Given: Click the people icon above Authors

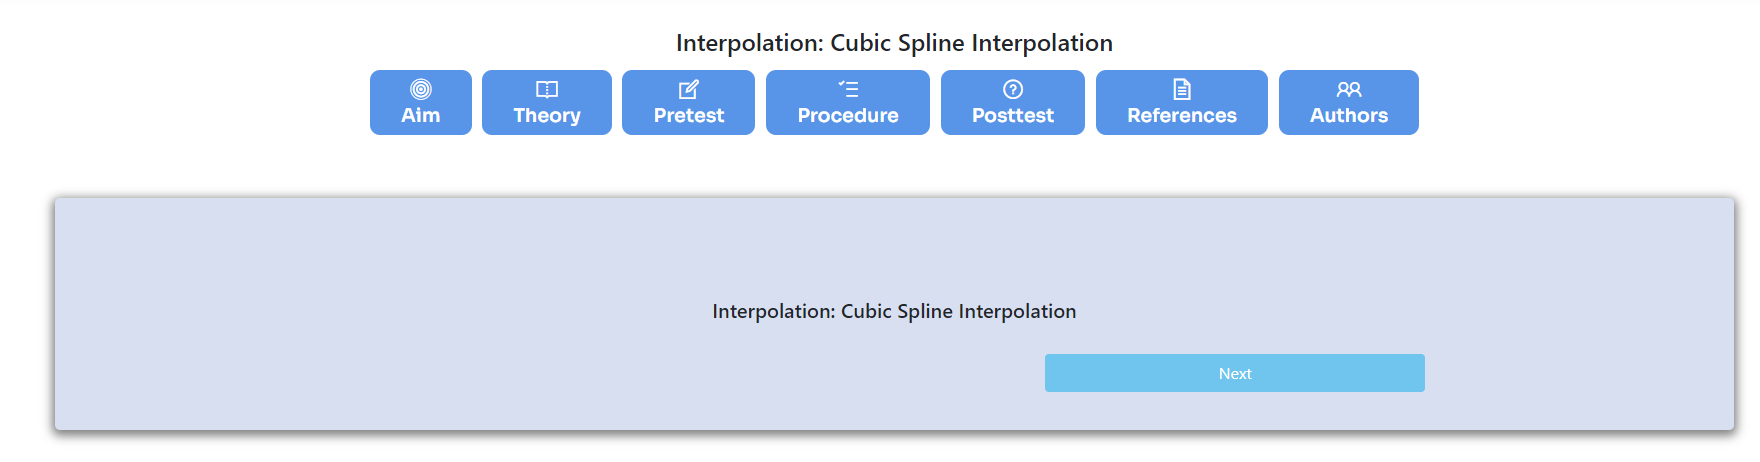Looking at the screenshot, I should (x=1349, y=89).
